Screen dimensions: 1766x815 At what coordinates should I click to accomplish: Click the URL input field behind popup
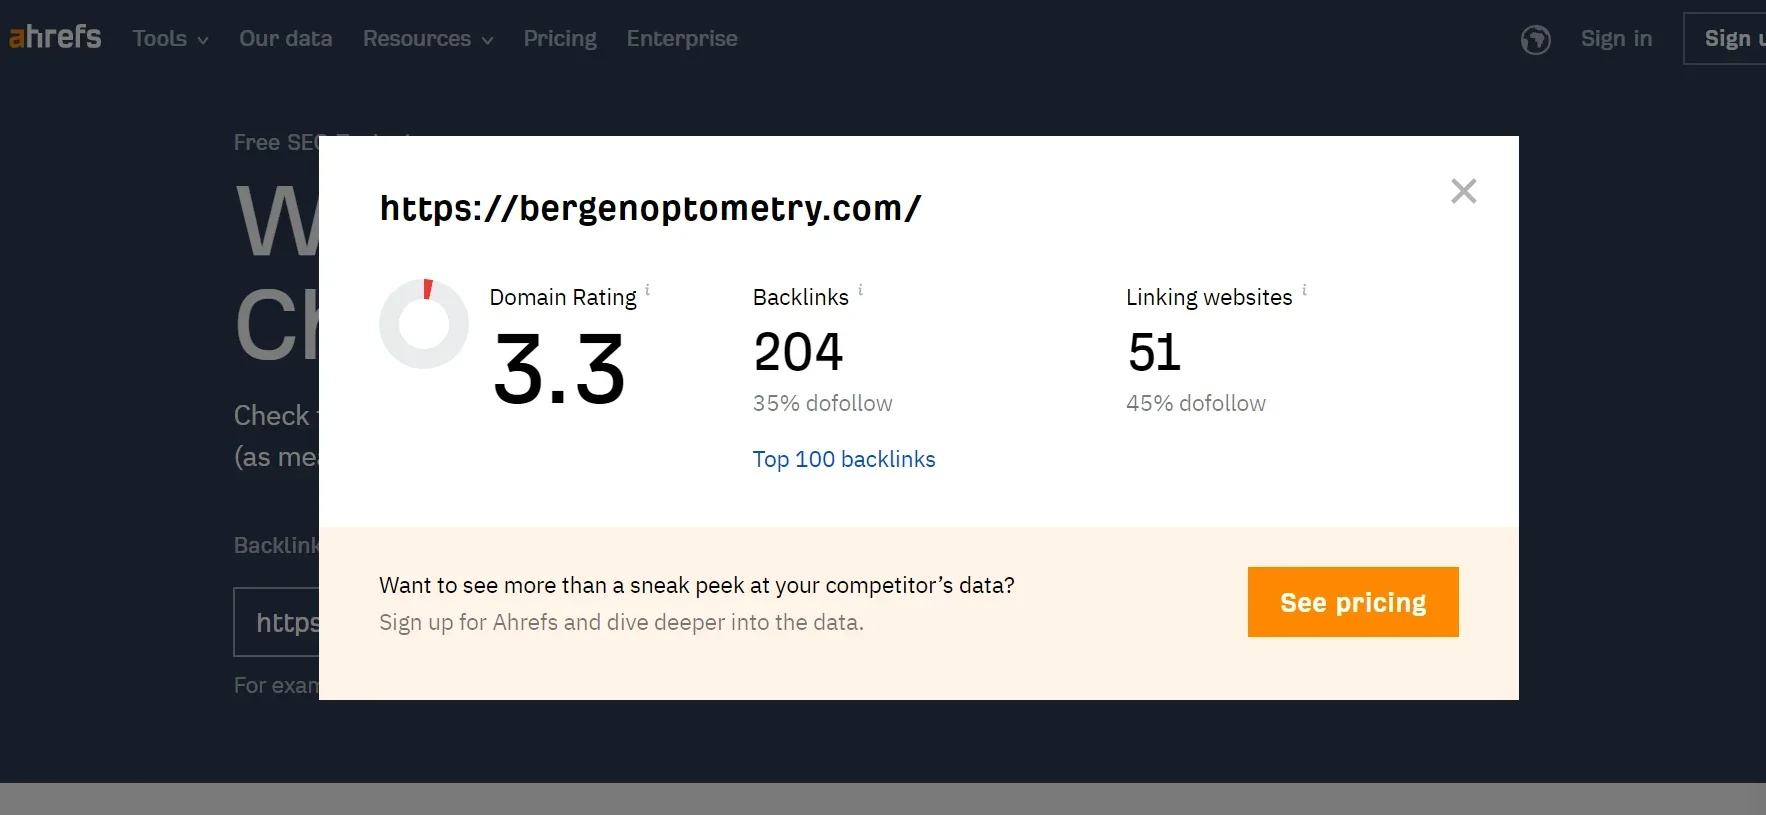(x=277, y=622)
